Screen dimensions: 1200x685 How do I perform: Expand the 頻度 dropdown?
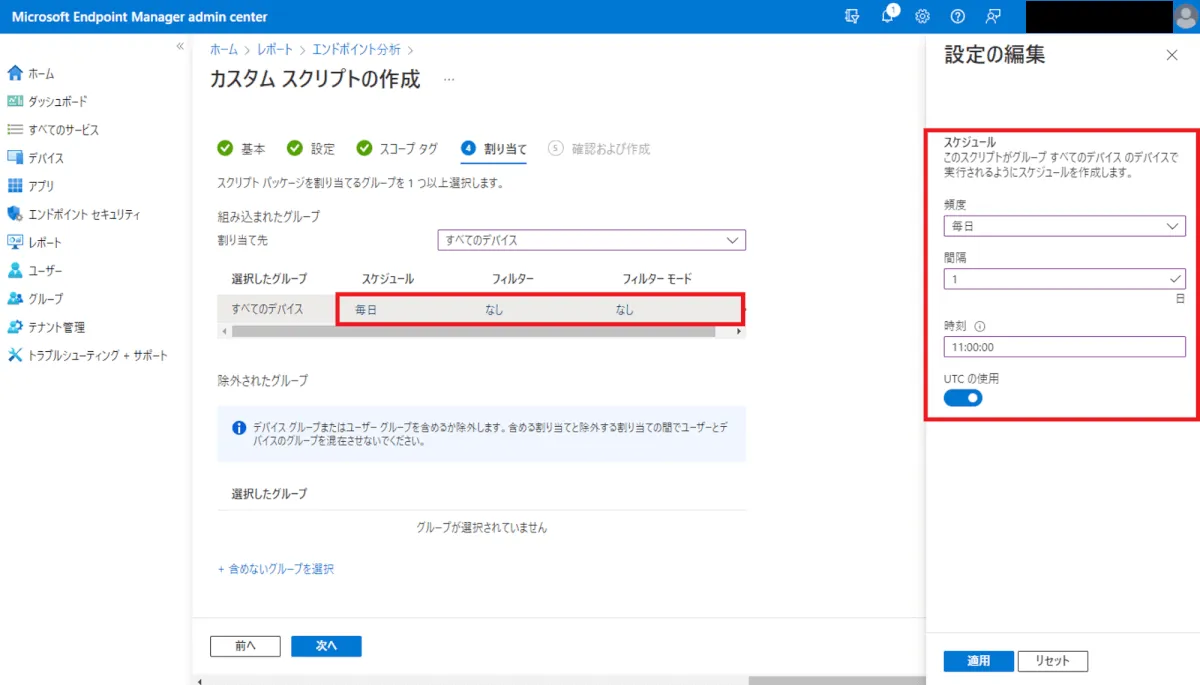coord(1064,226)
